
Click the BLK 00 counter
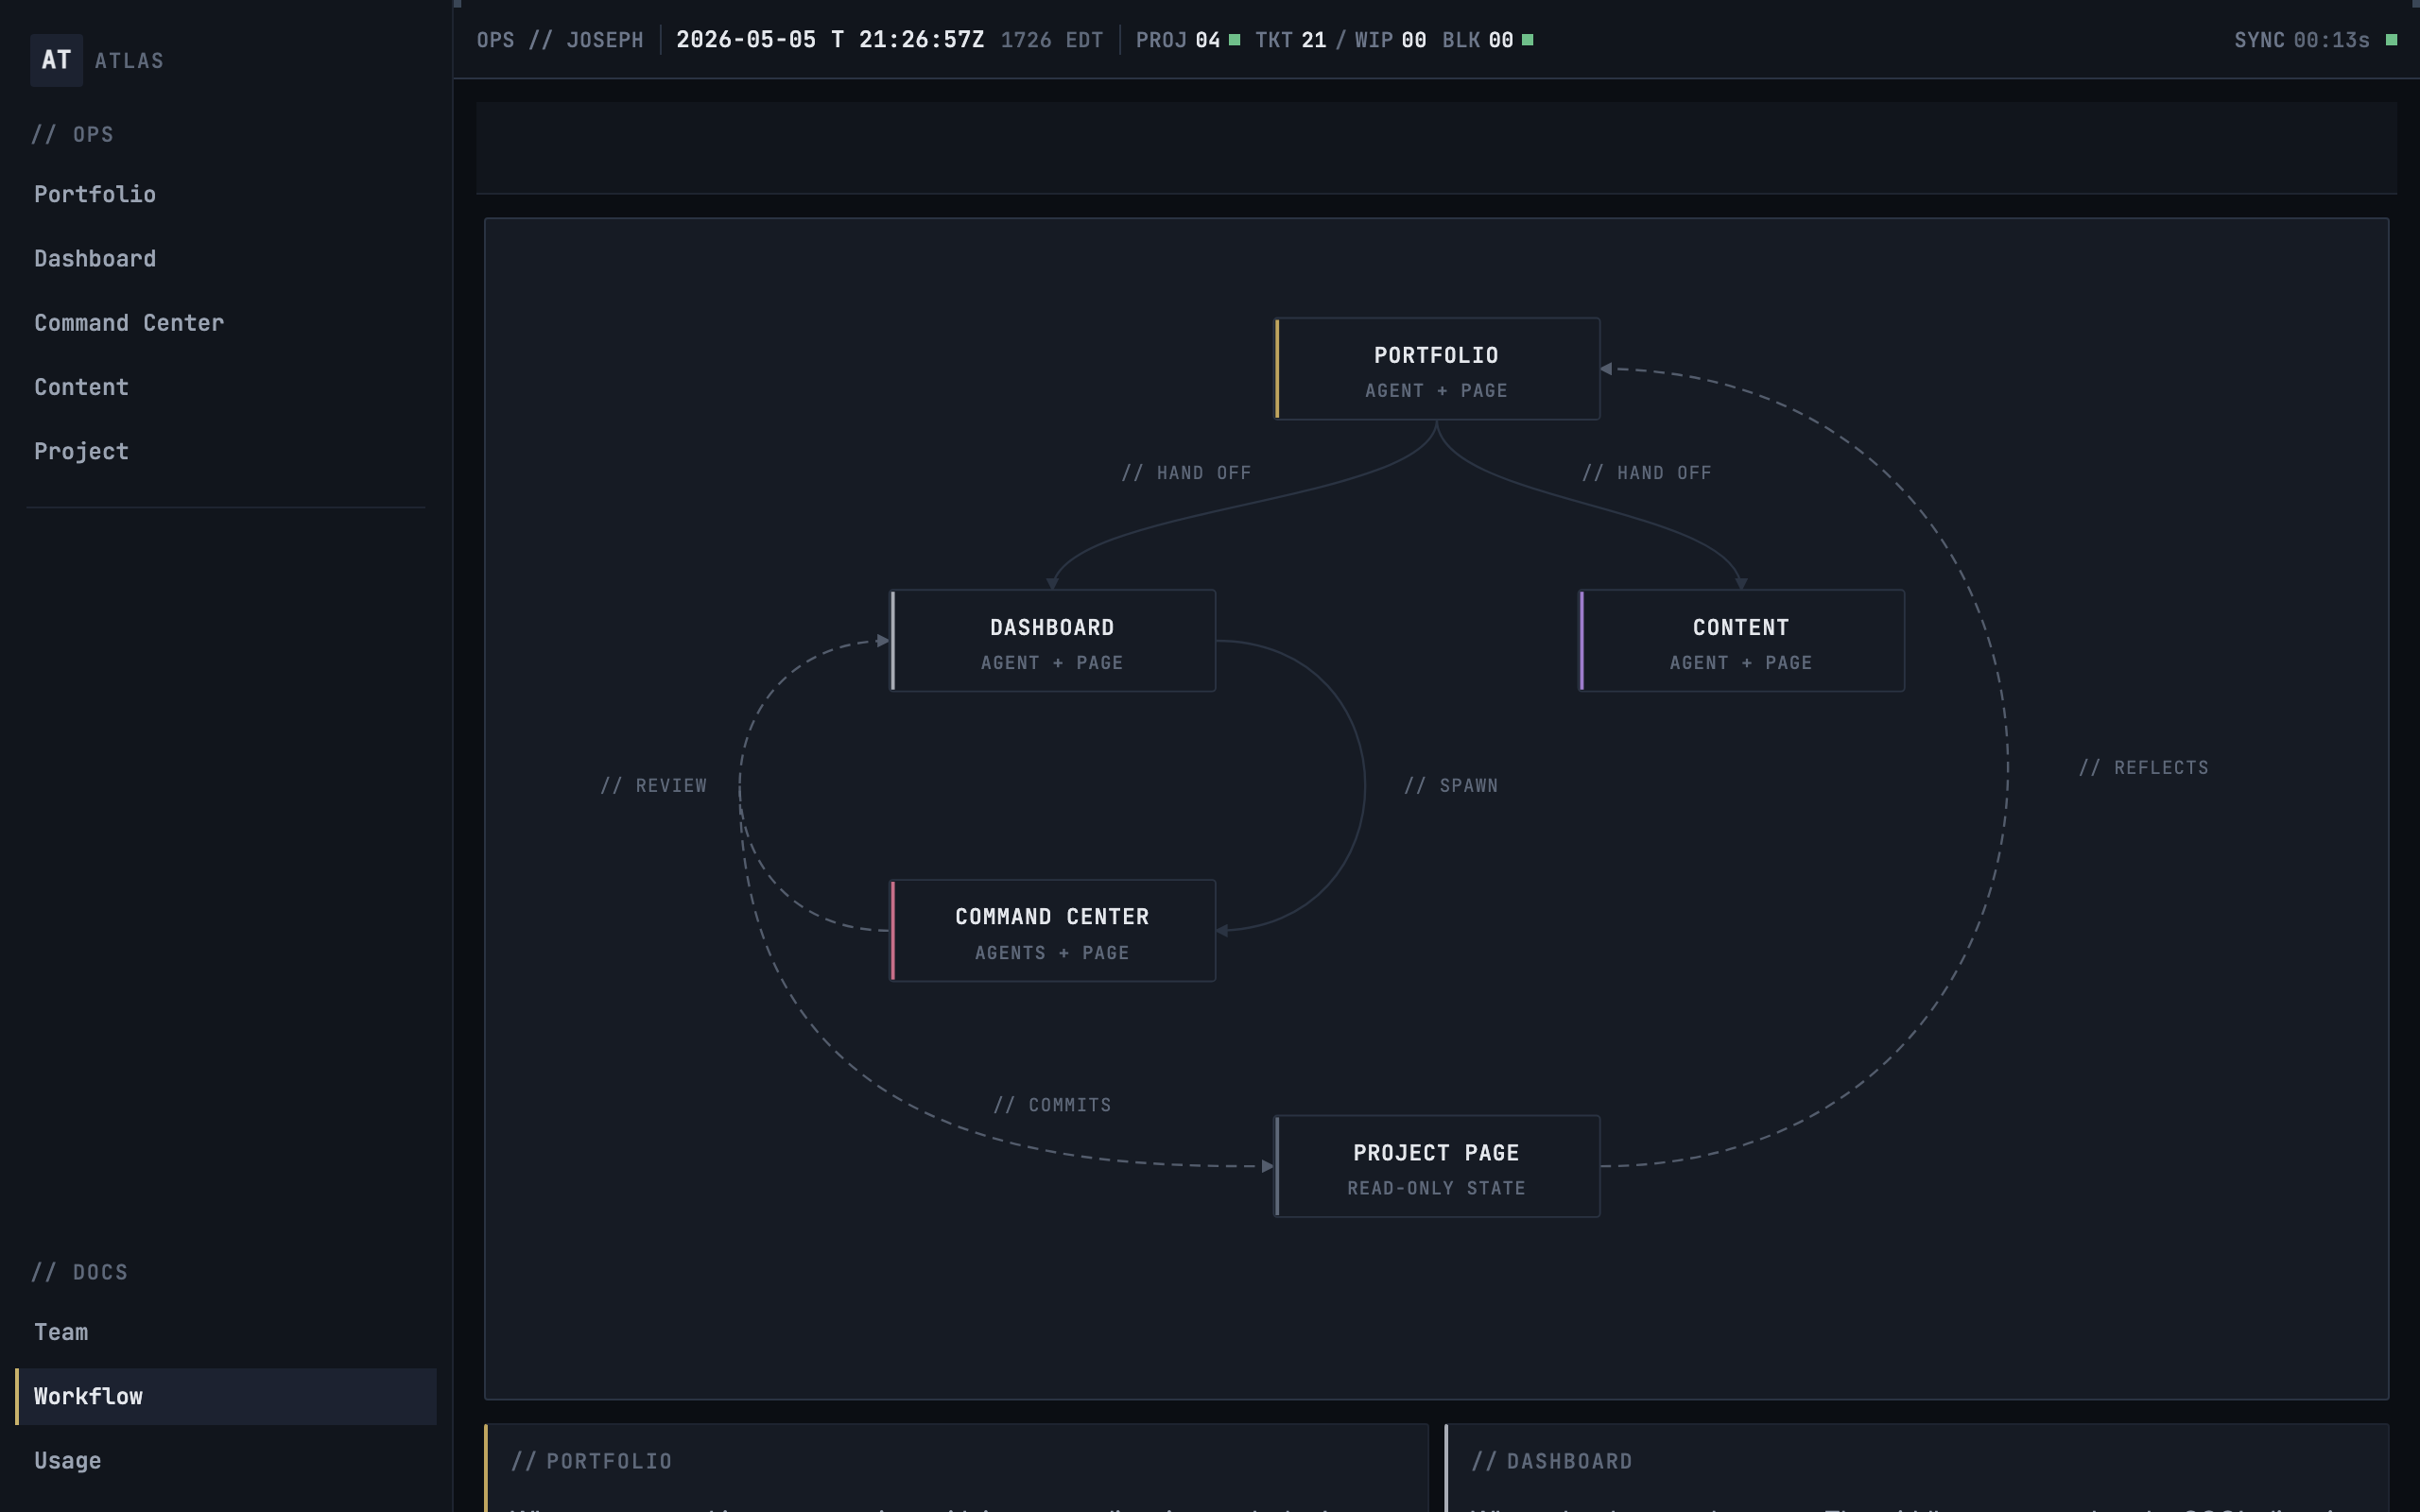(x=1478, y=40)
